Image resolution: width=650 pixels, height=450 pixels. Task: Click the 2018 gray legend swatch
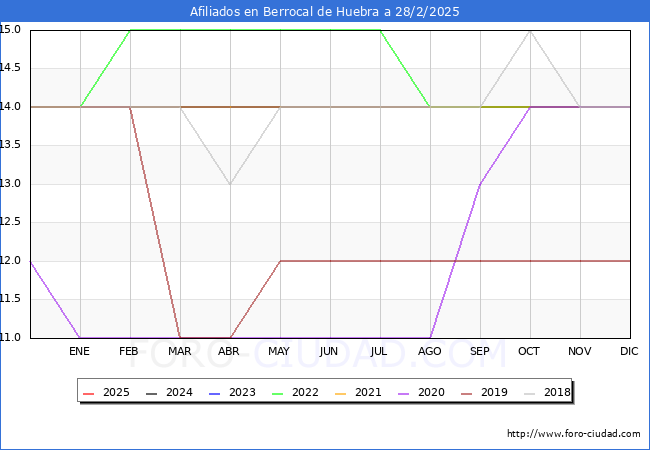(x=530, y=393)
